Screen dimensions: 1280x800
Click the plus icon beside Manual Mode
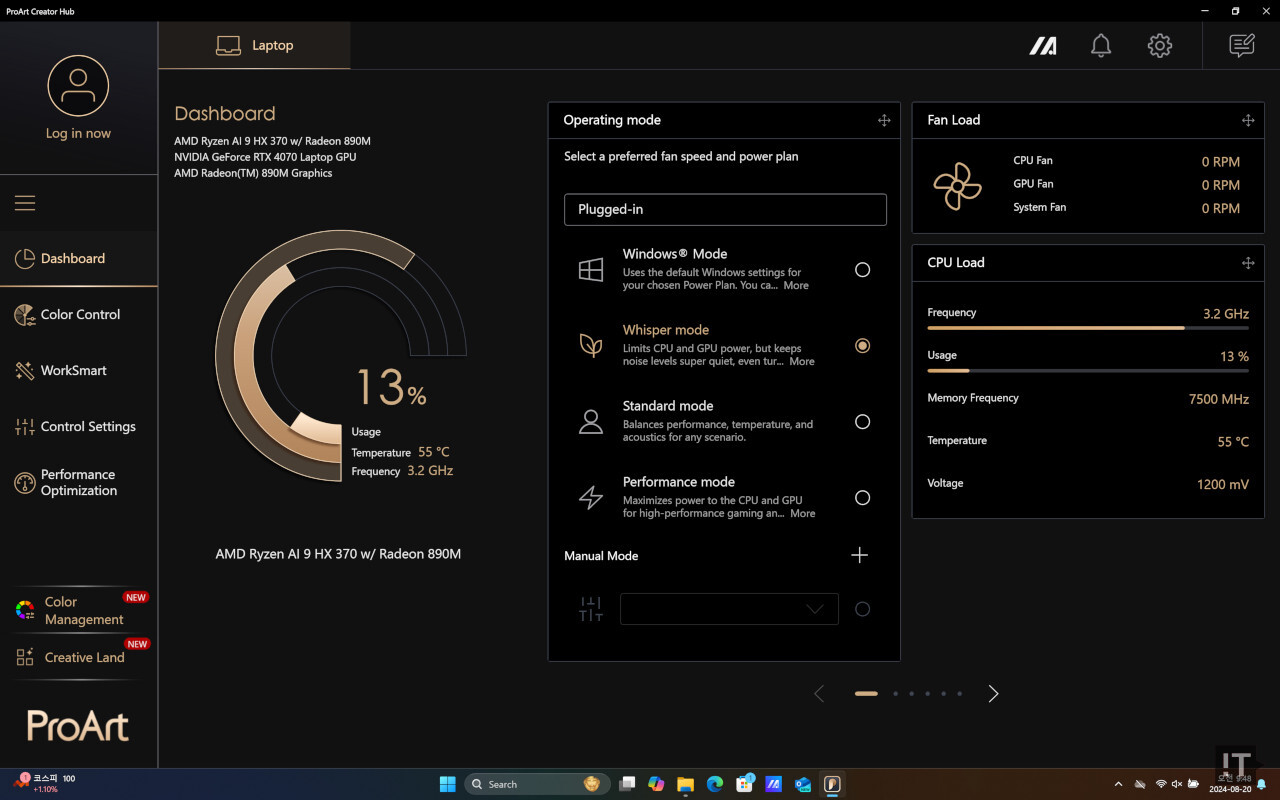pos(859,555)
